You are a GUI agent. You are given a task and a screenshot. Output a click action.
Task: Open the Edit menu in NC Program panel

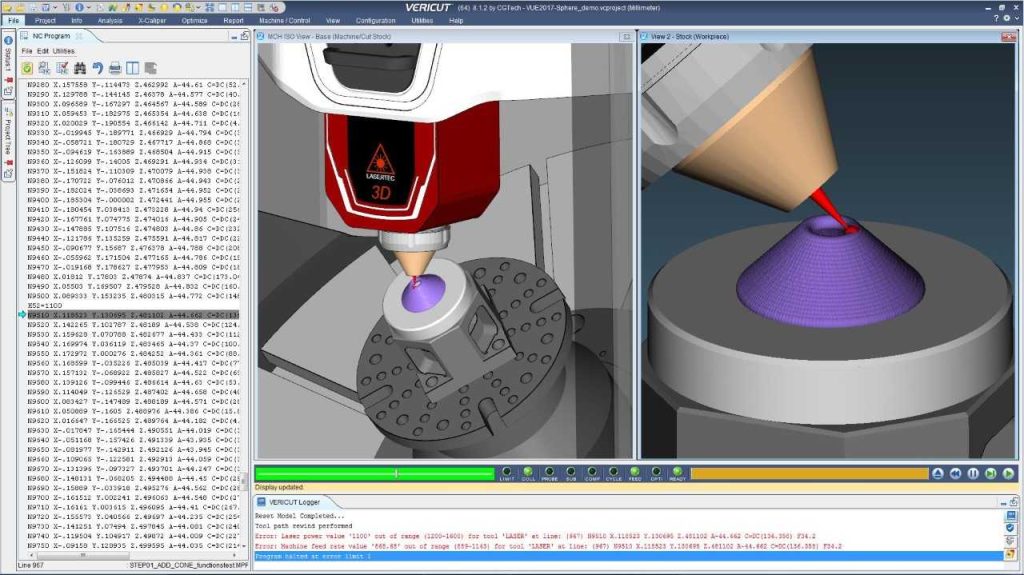(x=43, y=51)
